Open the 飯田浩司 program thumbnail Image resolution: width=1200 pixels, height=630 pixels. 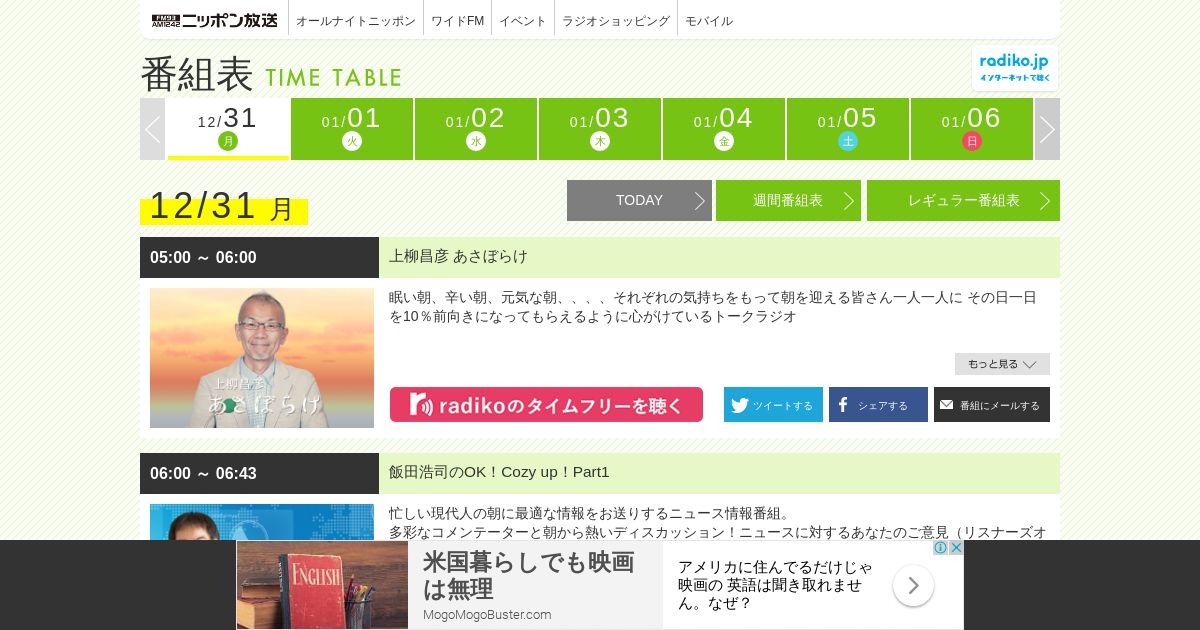pyautogui.click(x=262, y=522)
